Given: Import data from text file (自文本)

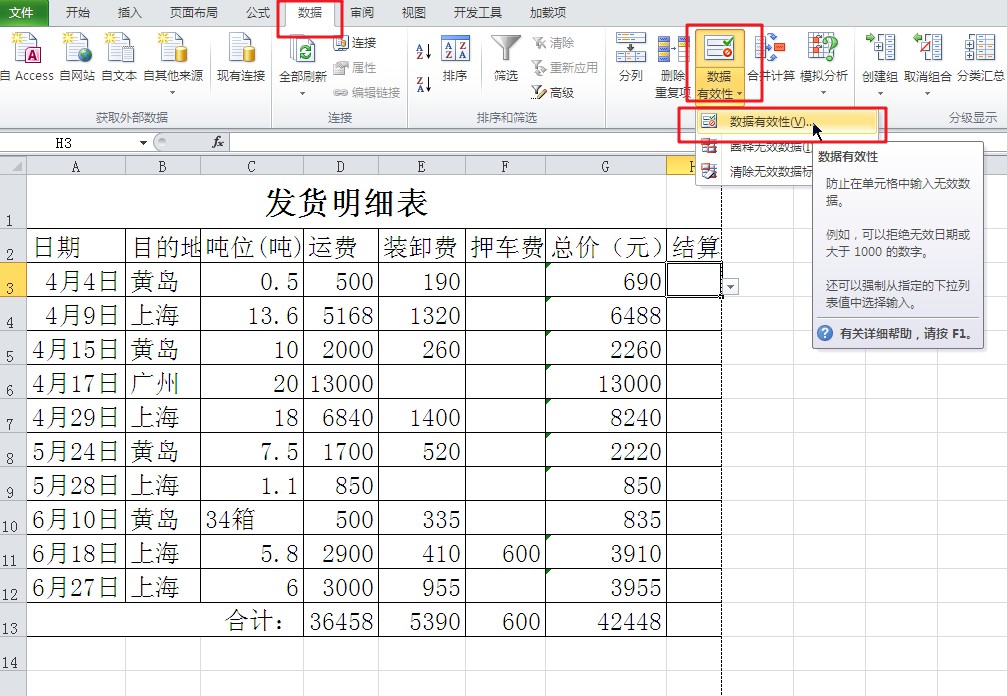Looking at the screenshot, I should (119, 58).
